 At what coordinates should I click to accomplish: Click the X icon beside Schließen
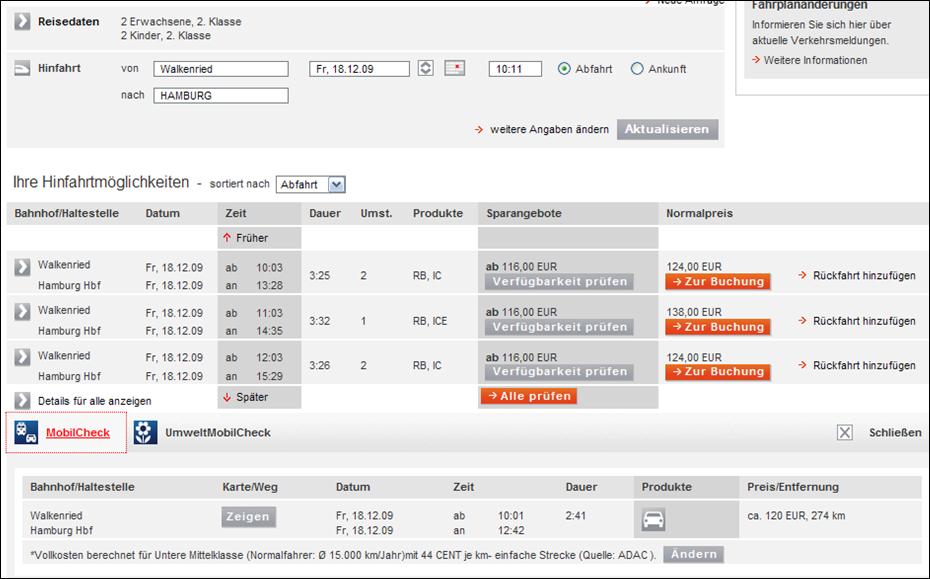point(845,433)
